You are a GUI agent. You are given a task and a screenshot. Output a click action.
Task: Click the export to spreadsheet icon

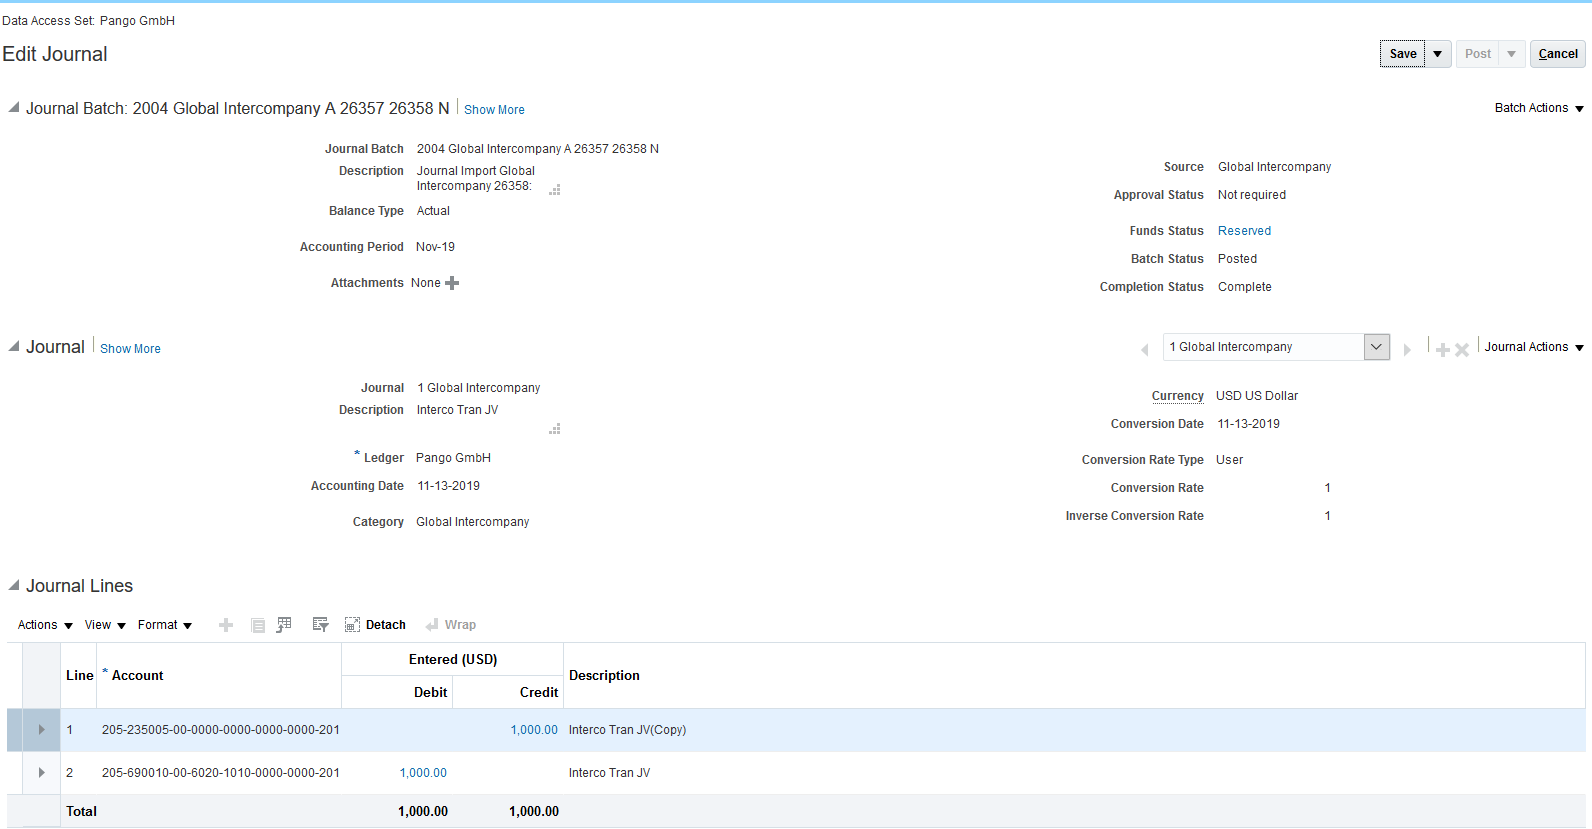tap(284, 625)
